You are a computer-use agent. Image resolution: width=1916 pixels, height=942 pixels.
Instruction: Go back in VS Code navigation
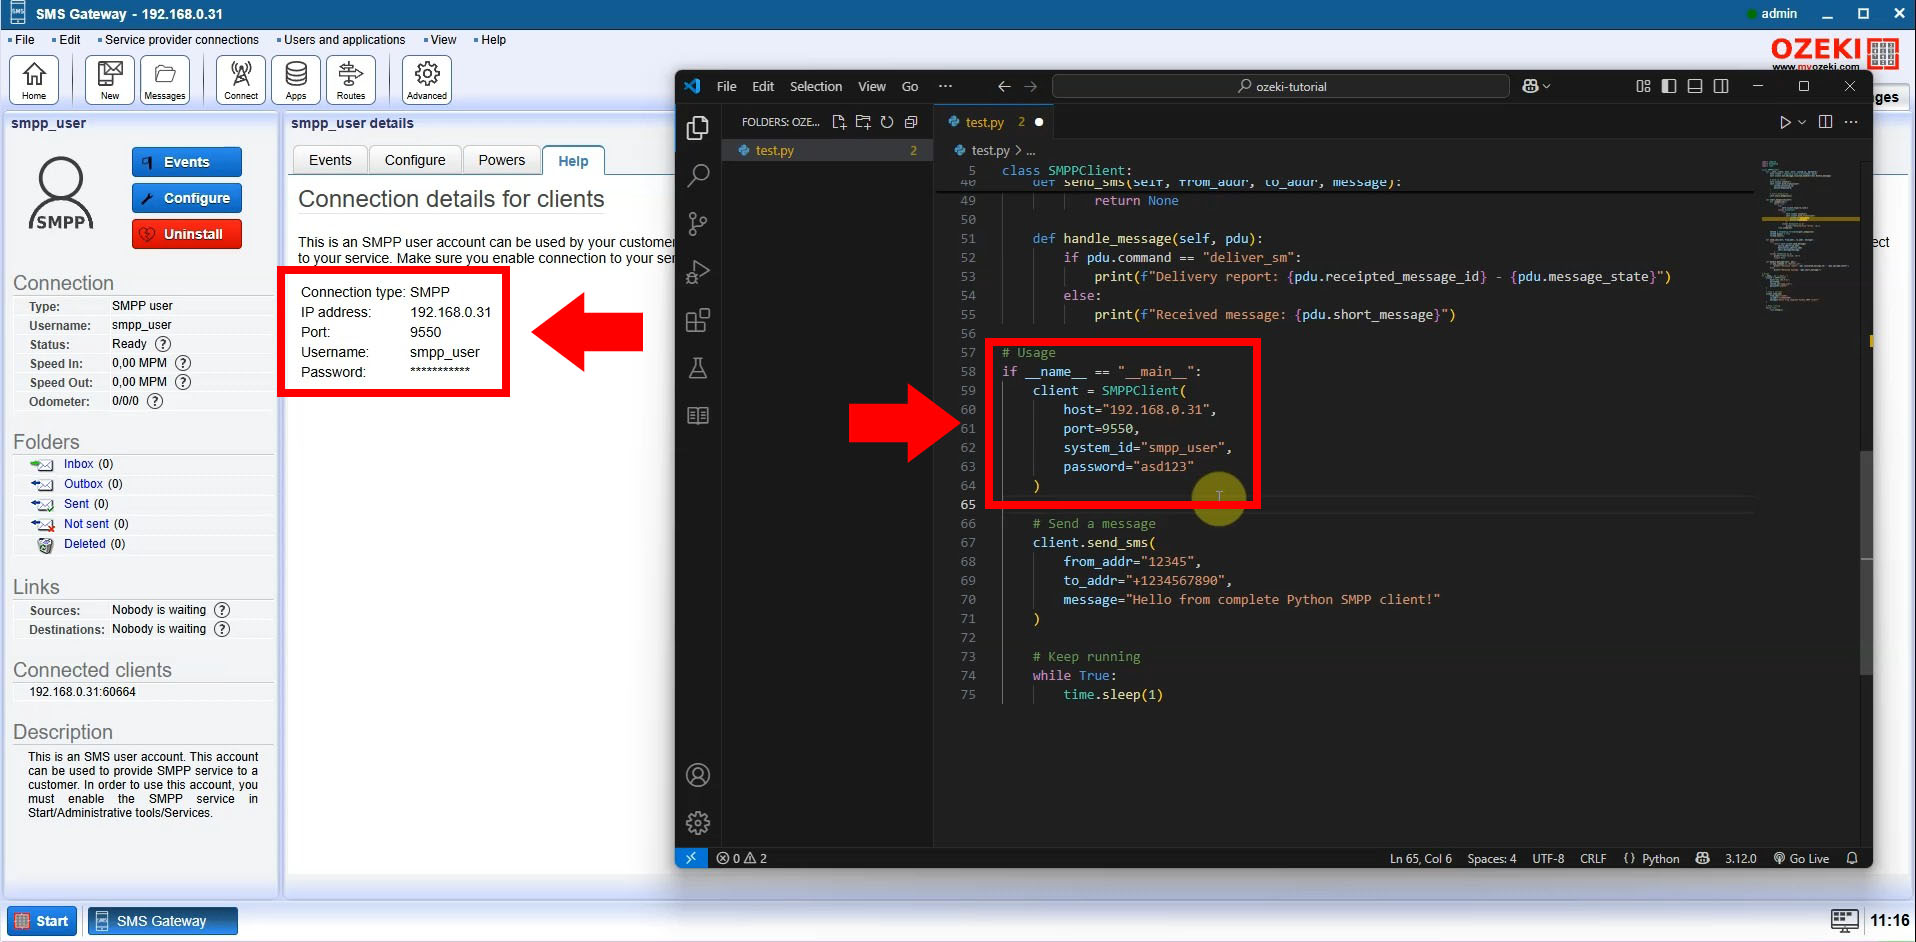(x=1004, y=86)
